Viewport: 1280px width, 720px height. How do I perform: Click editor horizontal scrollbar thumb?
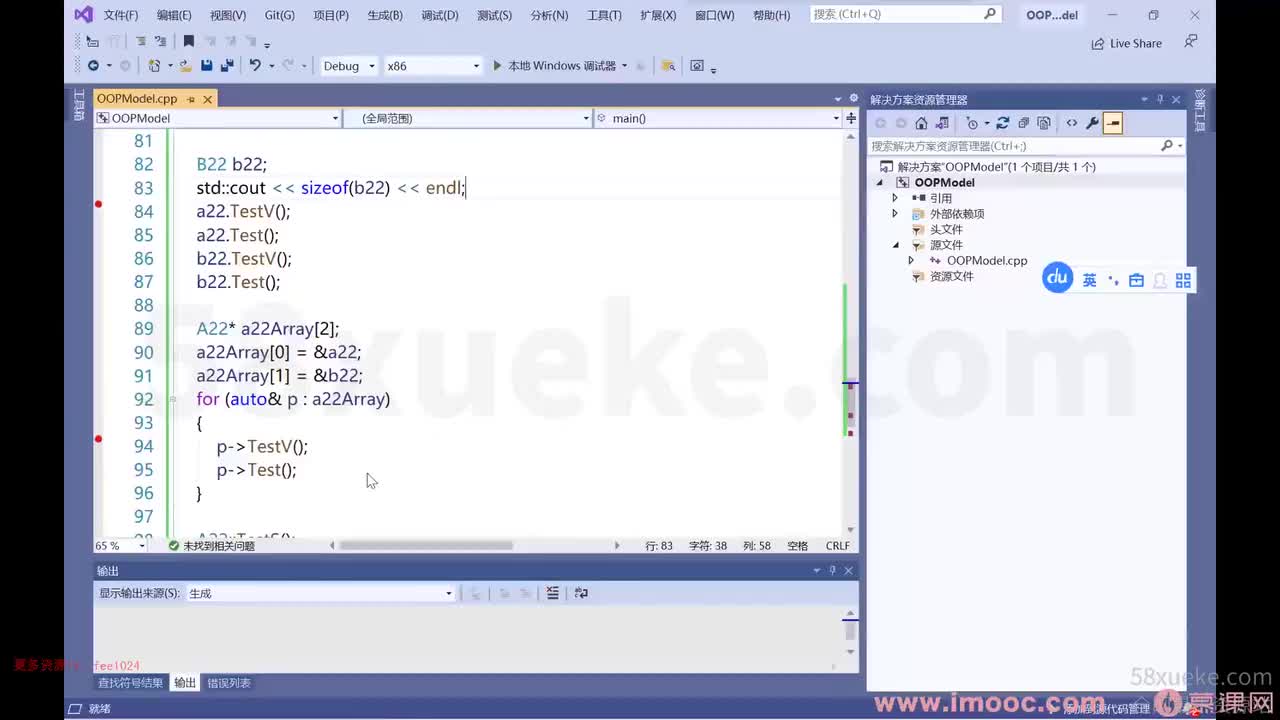(426, 546)
